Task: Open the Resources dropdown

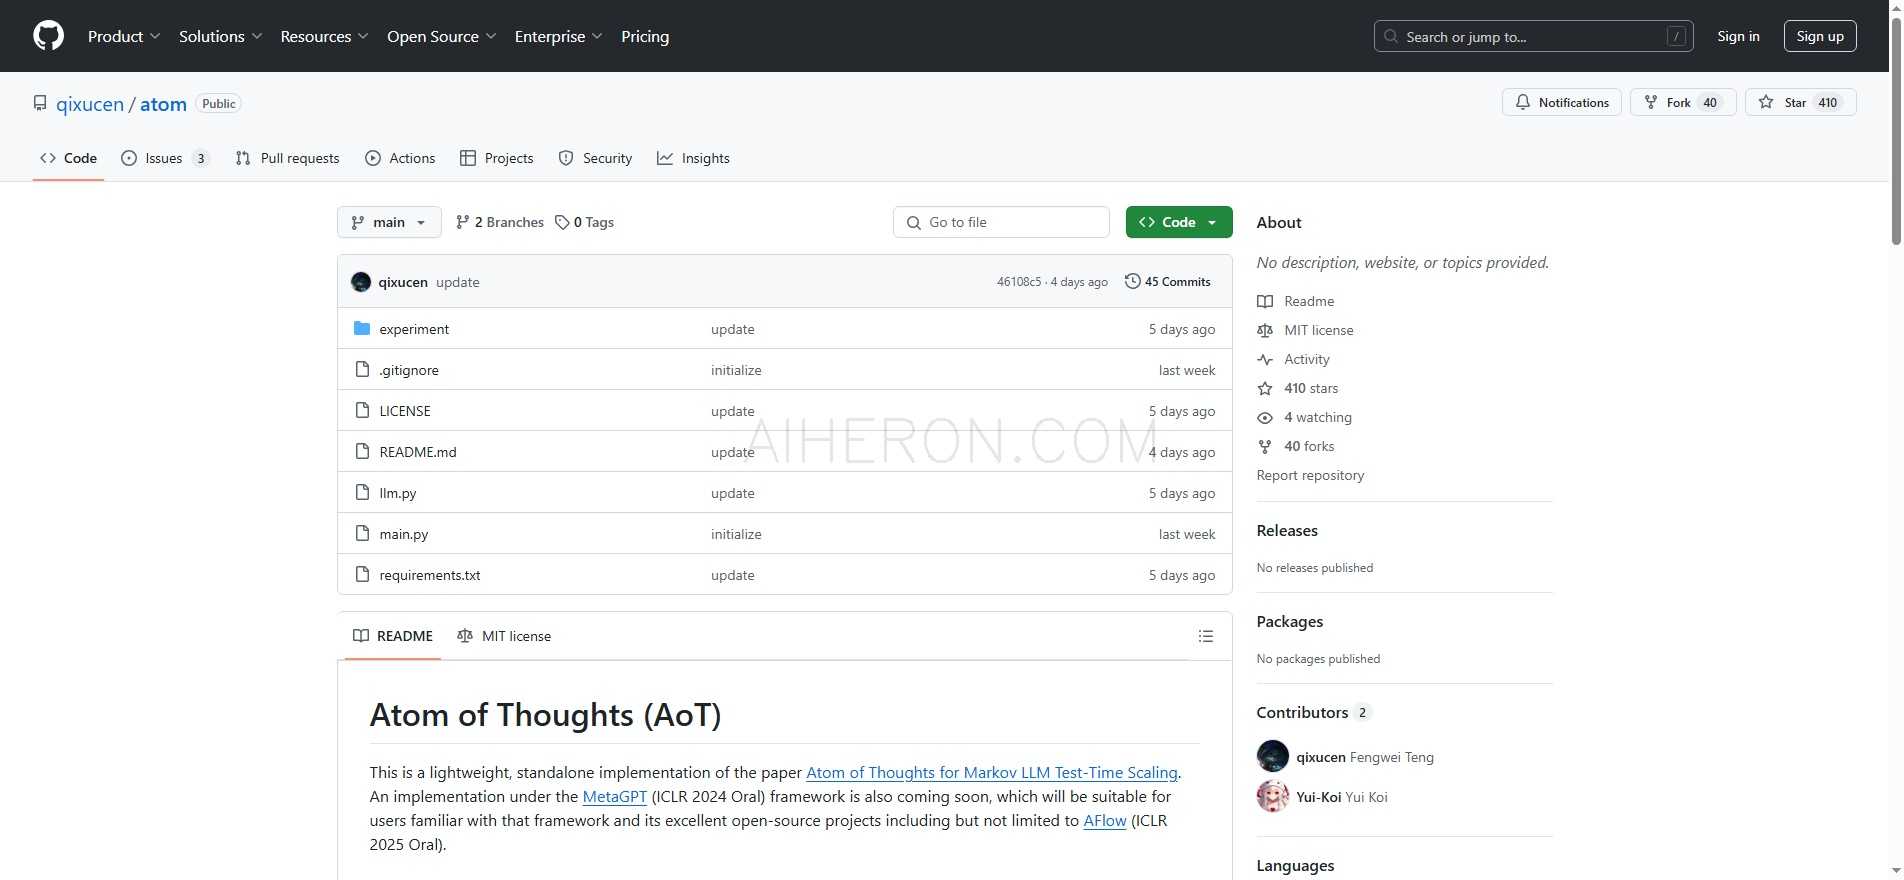Action: click(x=324, y=36)
